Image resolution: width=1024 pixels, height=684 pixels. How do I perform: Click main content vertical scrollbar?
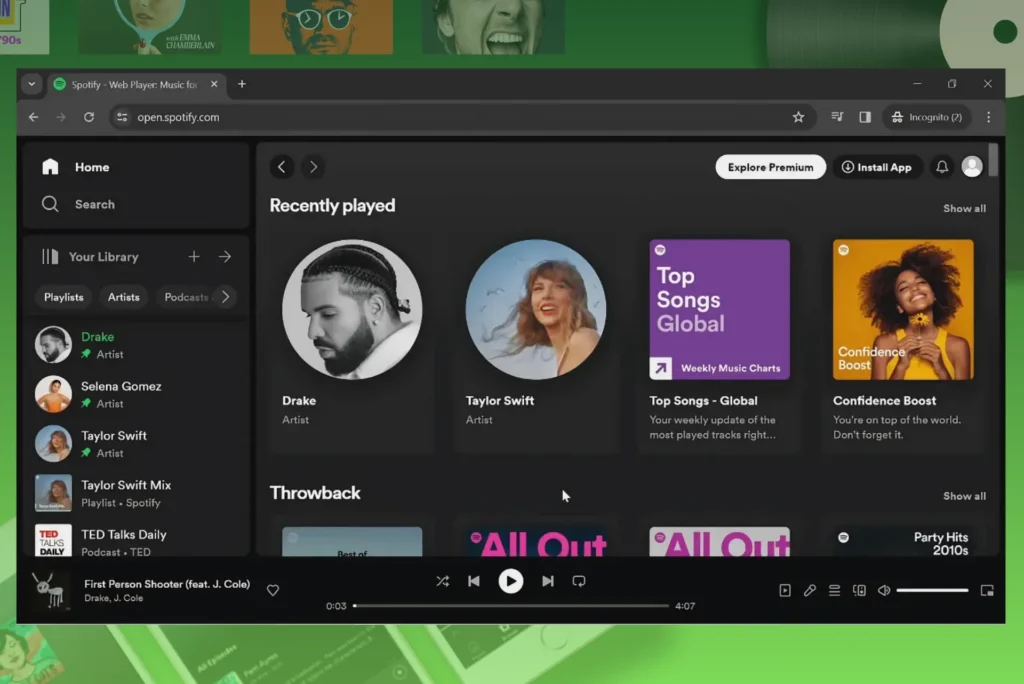coord(993,160)
